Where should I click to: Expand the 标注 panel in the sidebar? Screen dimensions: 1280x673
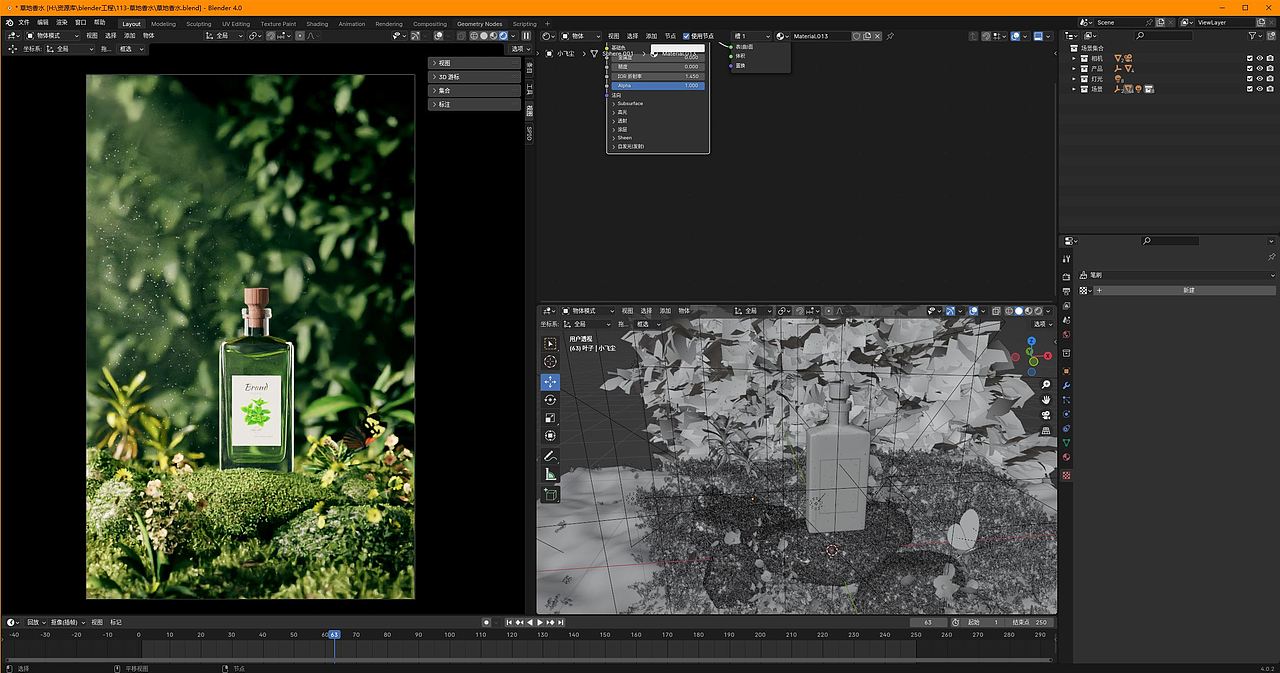click(x=474, y=104)
